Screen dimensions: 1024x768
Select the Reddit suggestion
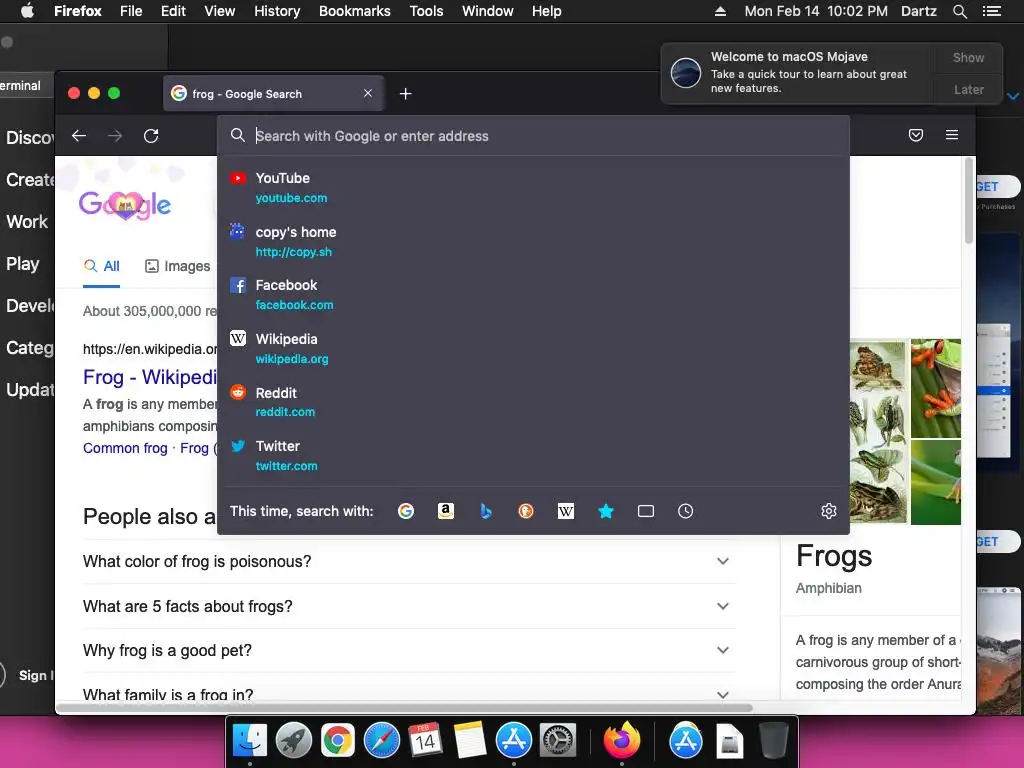pyautogui.click(x=533, y=402)
